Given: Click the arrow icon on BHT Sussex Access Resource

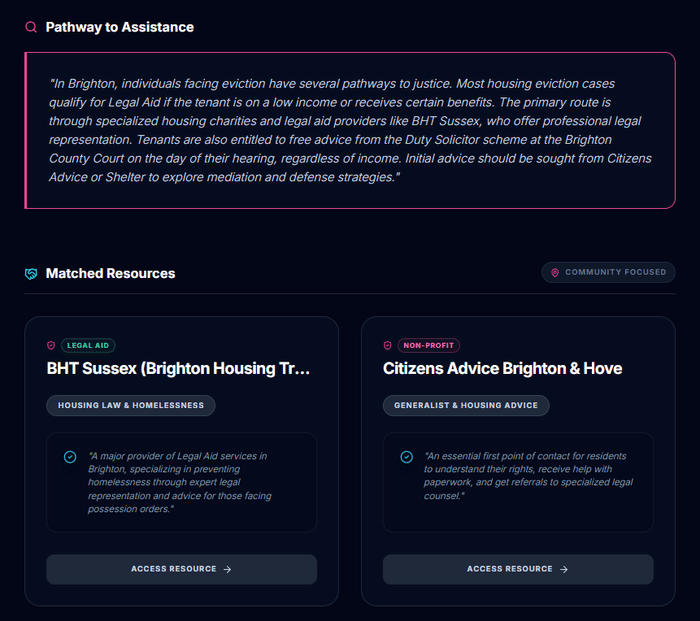Looking at the screenshot, I should pos(228,569).
